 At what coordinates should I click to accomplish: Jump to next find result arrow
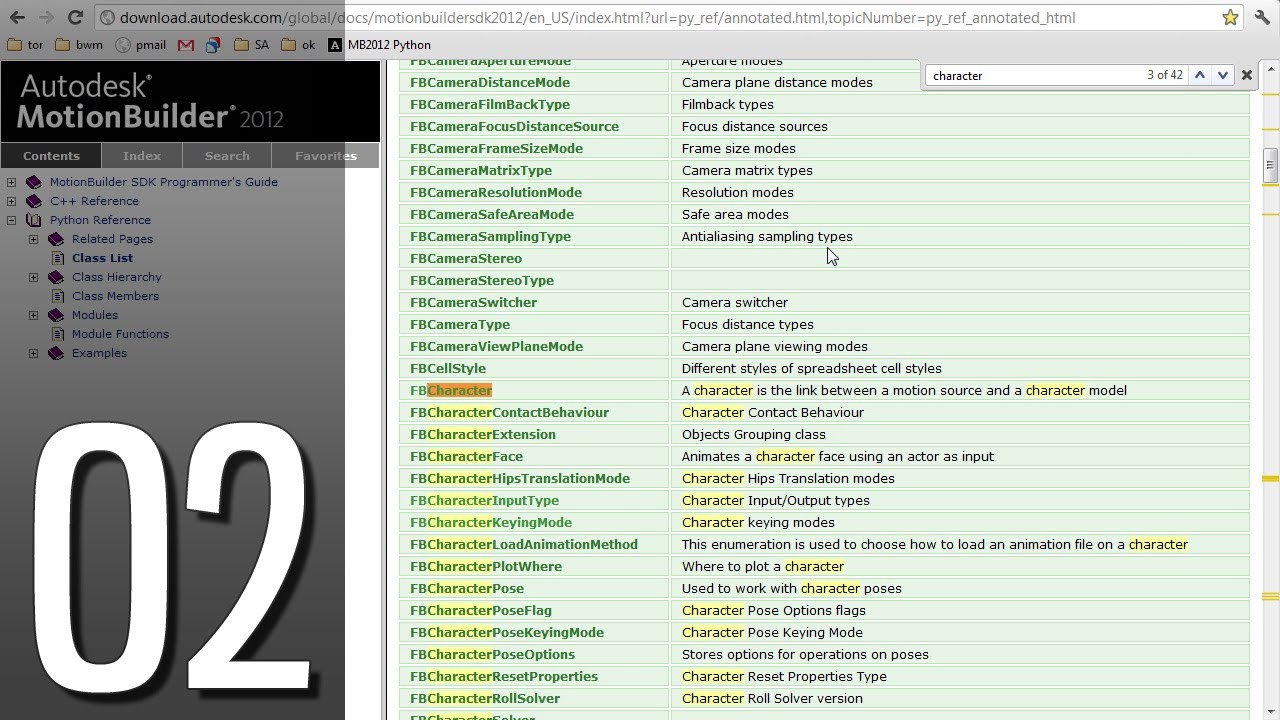coord(1222,75)
